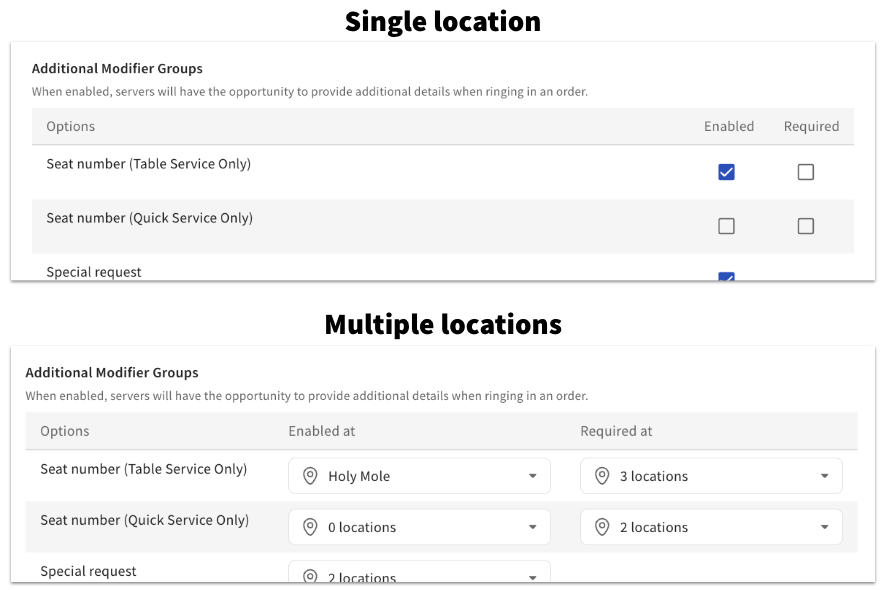
Task: Click Required column header in single location
Action: click(x=811, y=127)
